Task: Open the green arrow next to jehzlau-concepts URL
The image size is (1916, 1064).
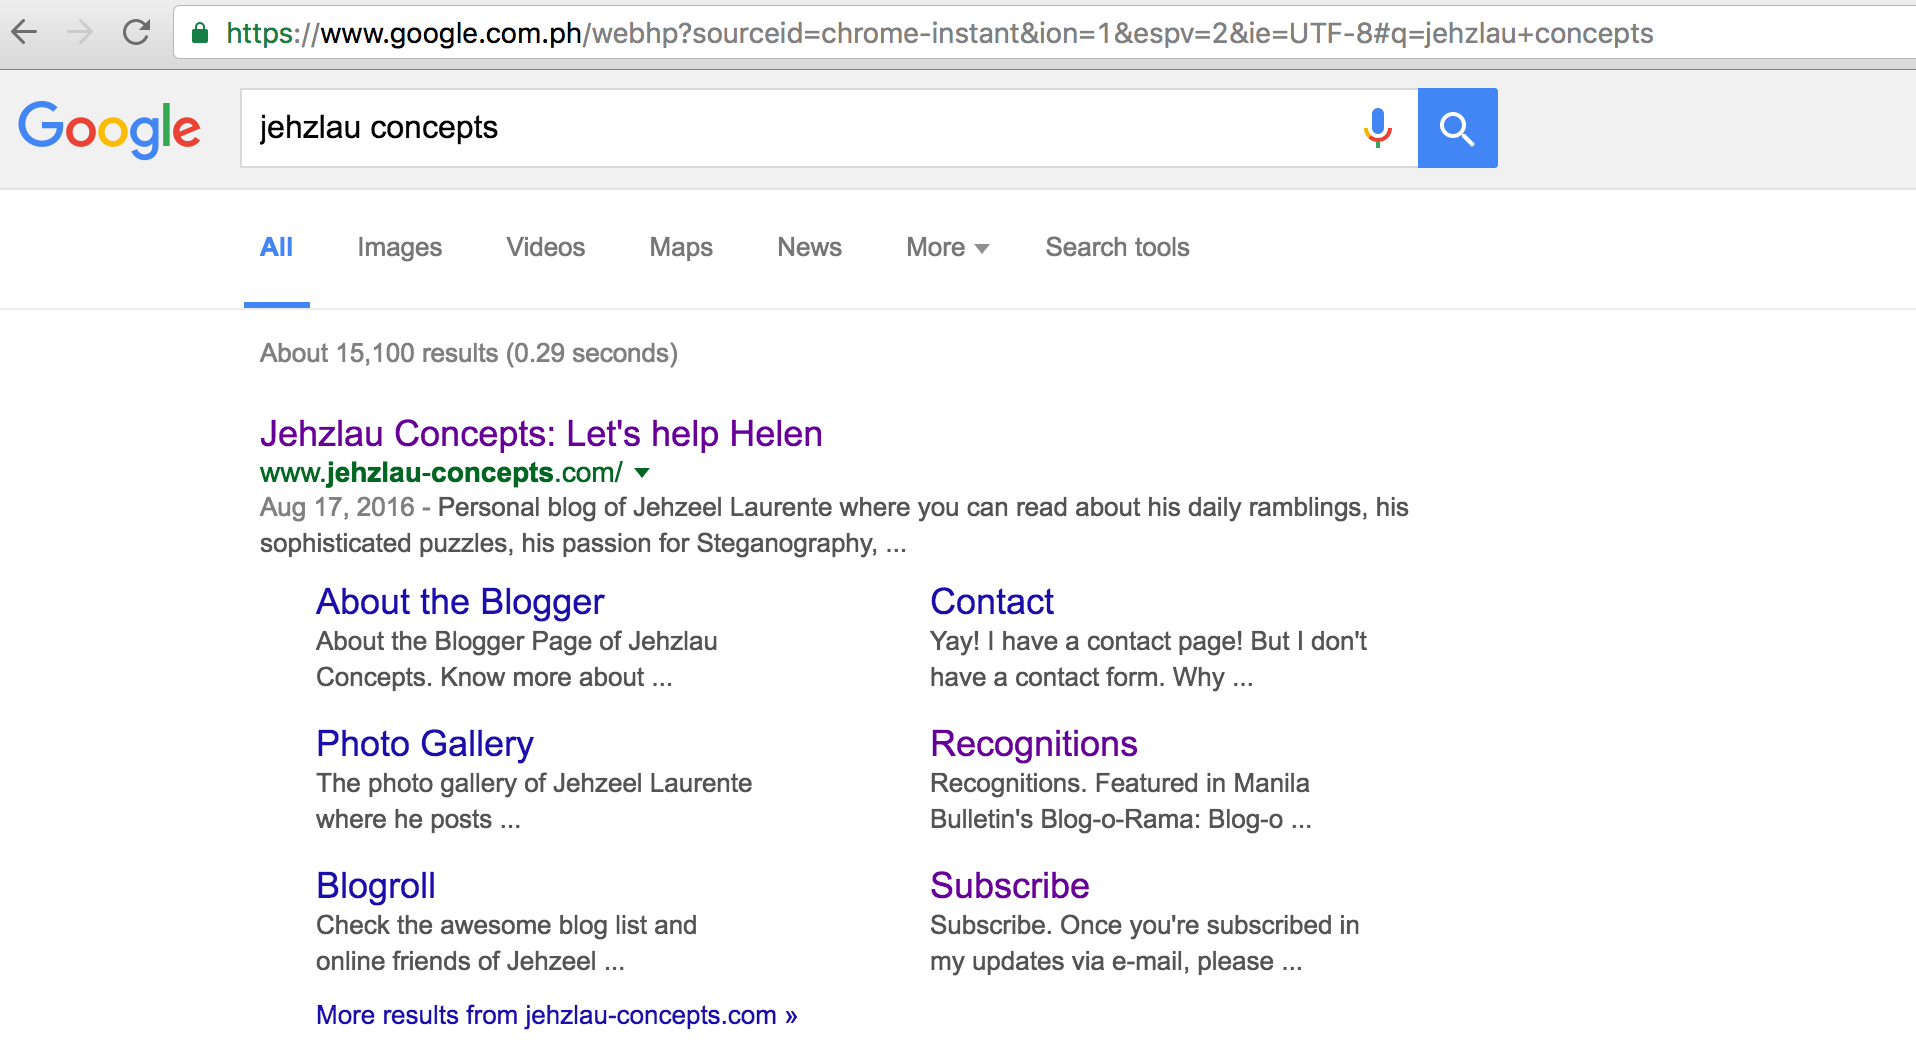Action: coord(642,472)
